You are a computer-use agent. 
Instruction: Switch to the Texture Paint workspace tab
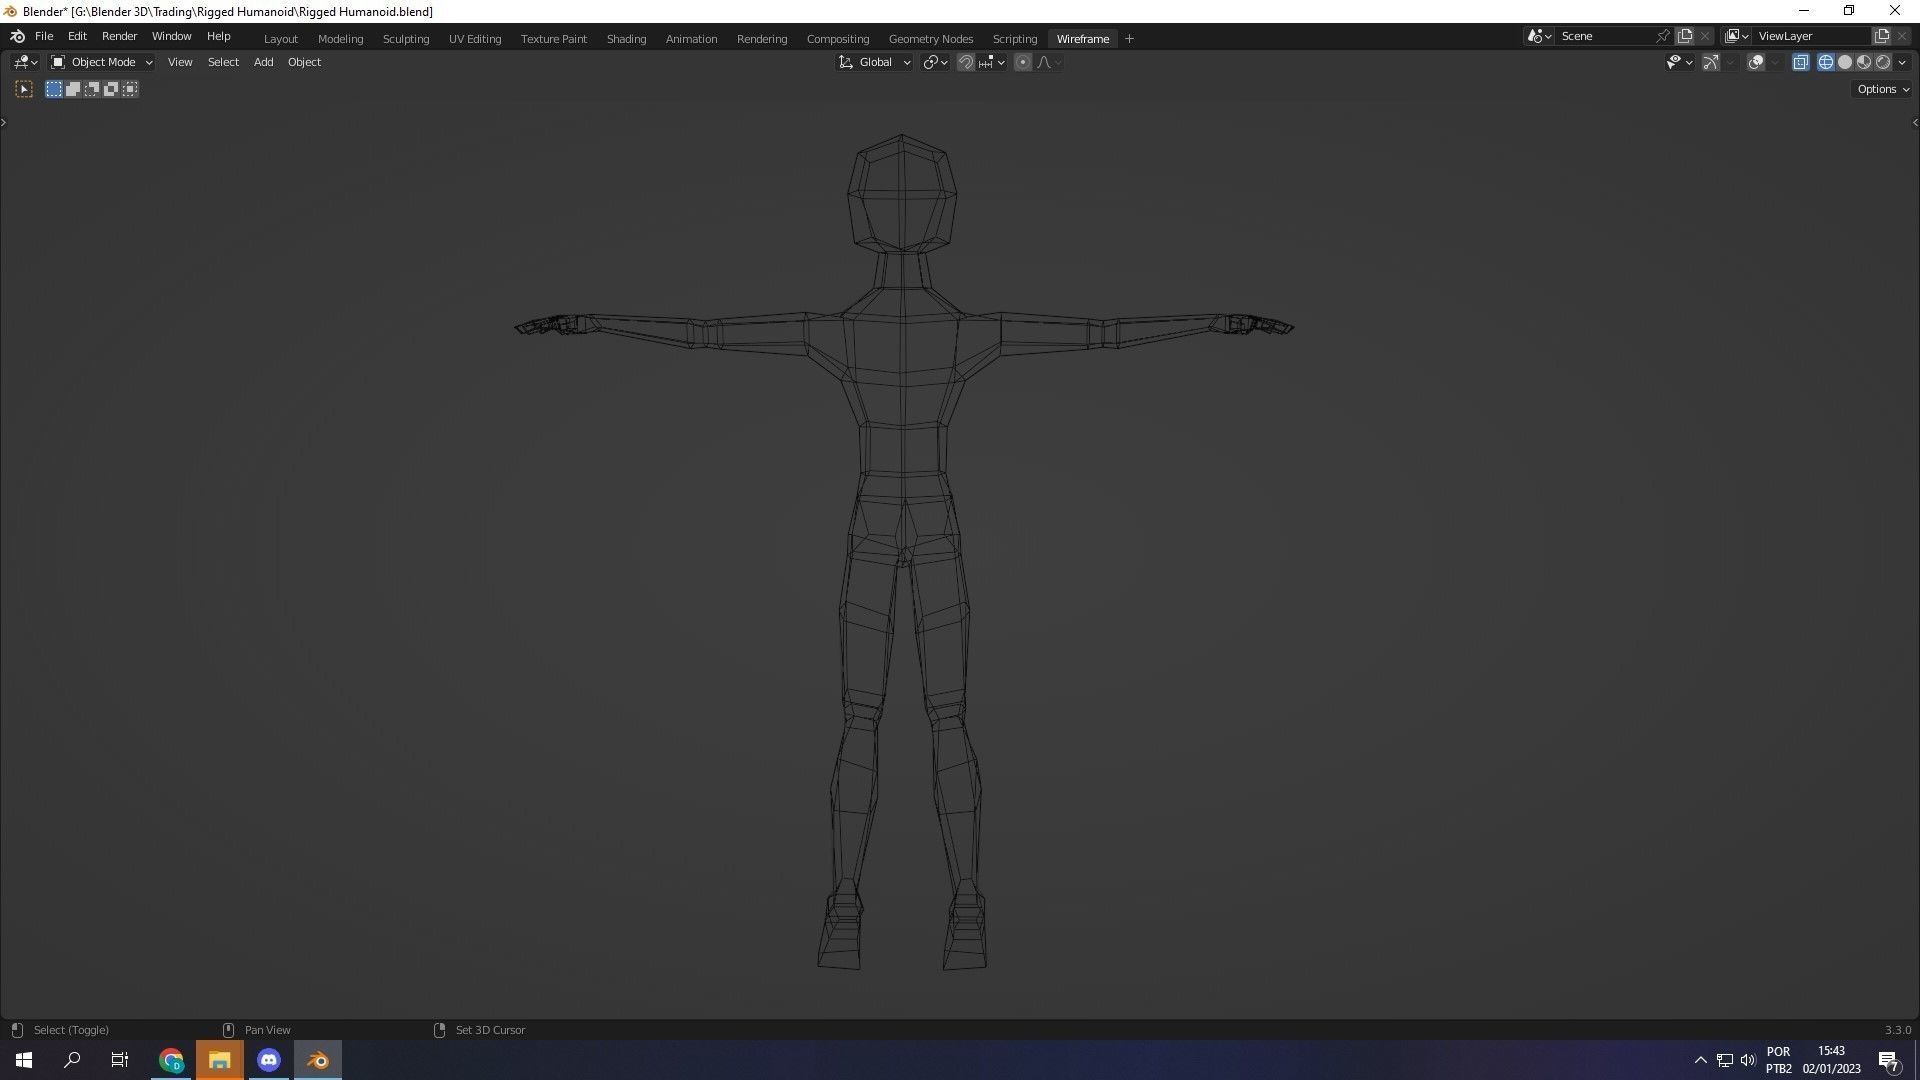[554, 39]
